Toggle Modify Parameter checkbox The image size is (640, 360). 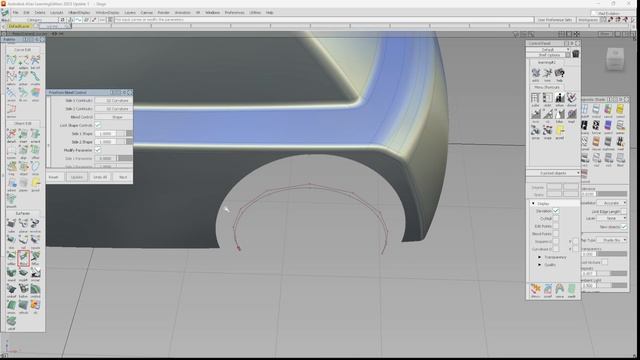tap(98, 150)
